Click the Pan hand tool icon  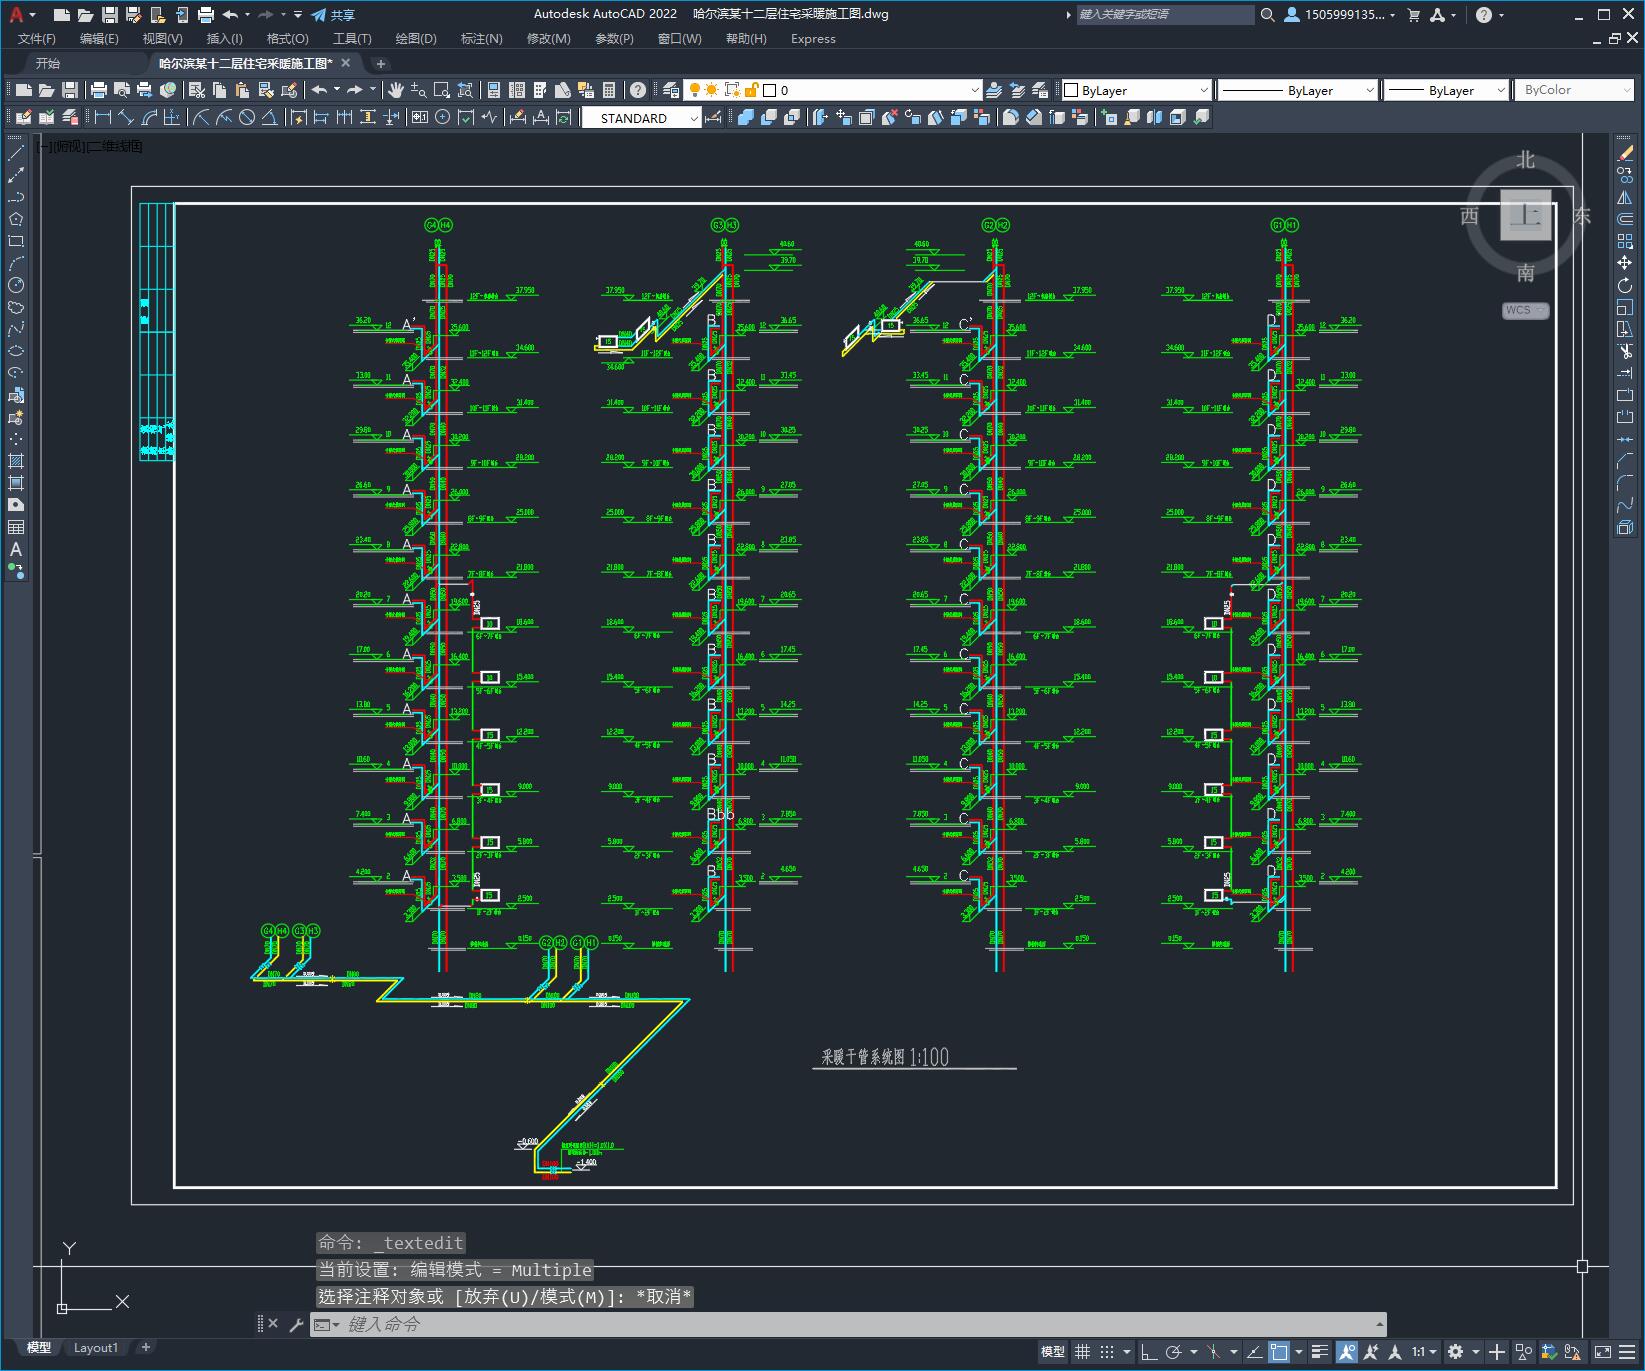396,90
